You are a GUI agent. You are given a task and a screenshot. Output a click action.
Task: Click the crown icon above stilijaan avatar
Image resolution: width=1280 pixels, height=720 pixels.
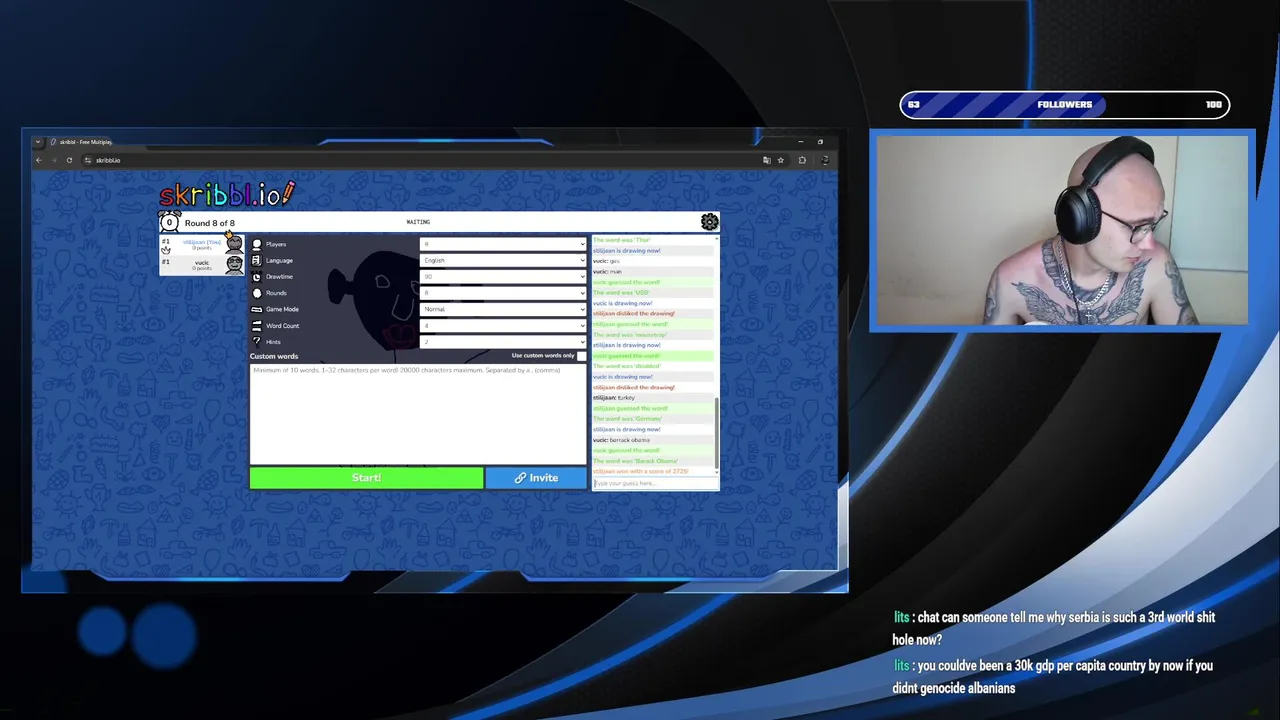229,236
